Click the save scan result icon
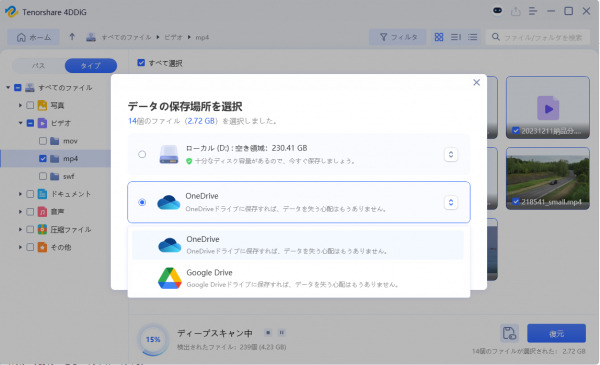 pos(509,333)
